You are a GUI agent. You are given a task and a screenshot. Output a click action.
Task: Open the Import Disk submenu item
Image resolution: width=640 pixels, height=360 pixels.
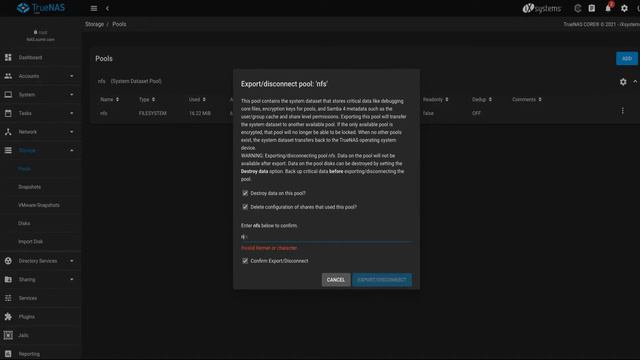(30, 242)
